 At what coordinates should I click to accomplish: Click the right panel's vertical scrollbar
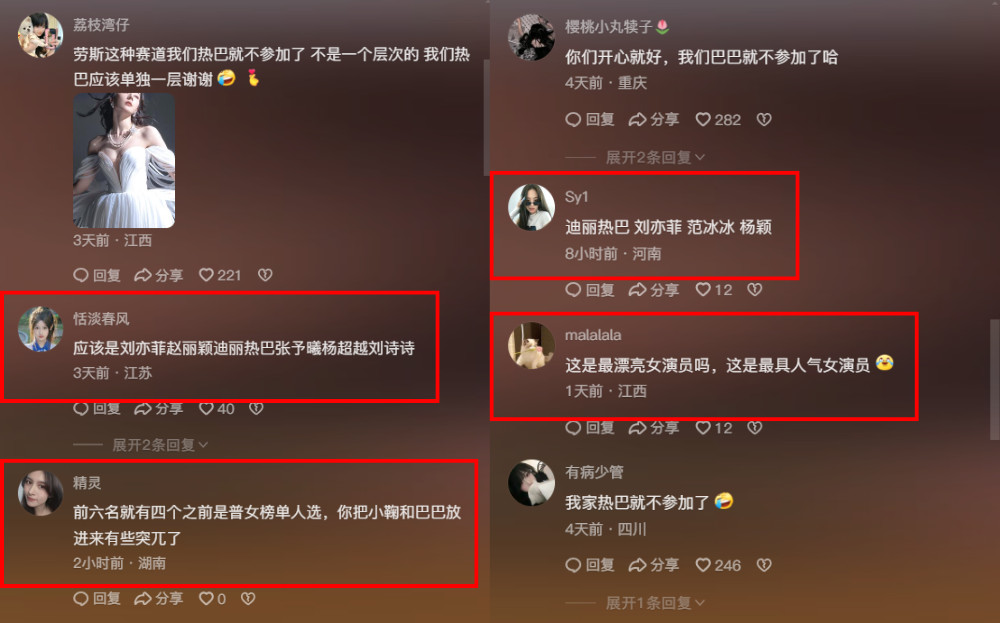click(994, 379)
